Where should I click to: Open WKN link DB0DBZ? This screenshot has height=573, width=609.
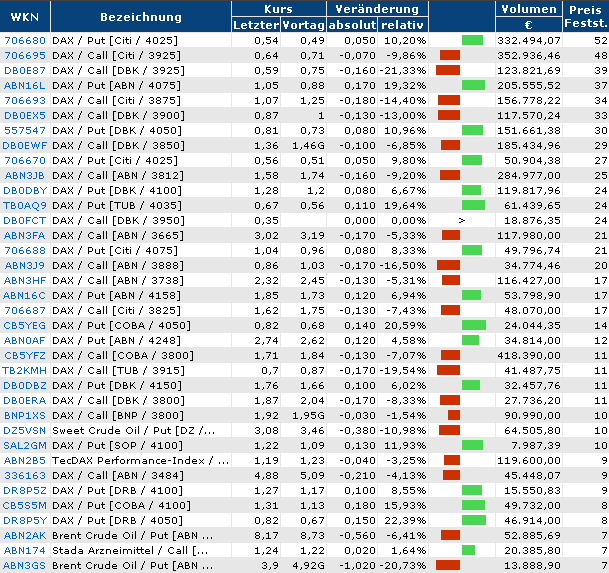pyautogui.click(x=25, y=386)
